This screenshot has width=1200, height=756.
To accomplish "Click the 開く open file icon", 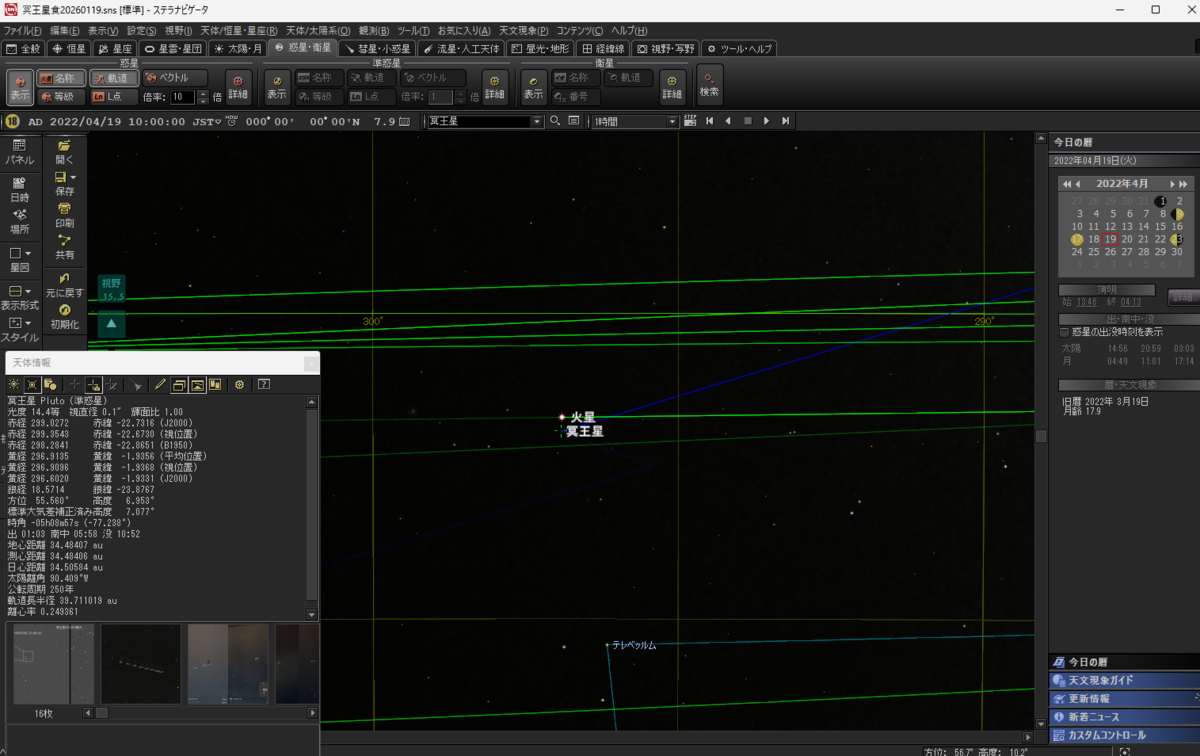I will tap(64, 152).
